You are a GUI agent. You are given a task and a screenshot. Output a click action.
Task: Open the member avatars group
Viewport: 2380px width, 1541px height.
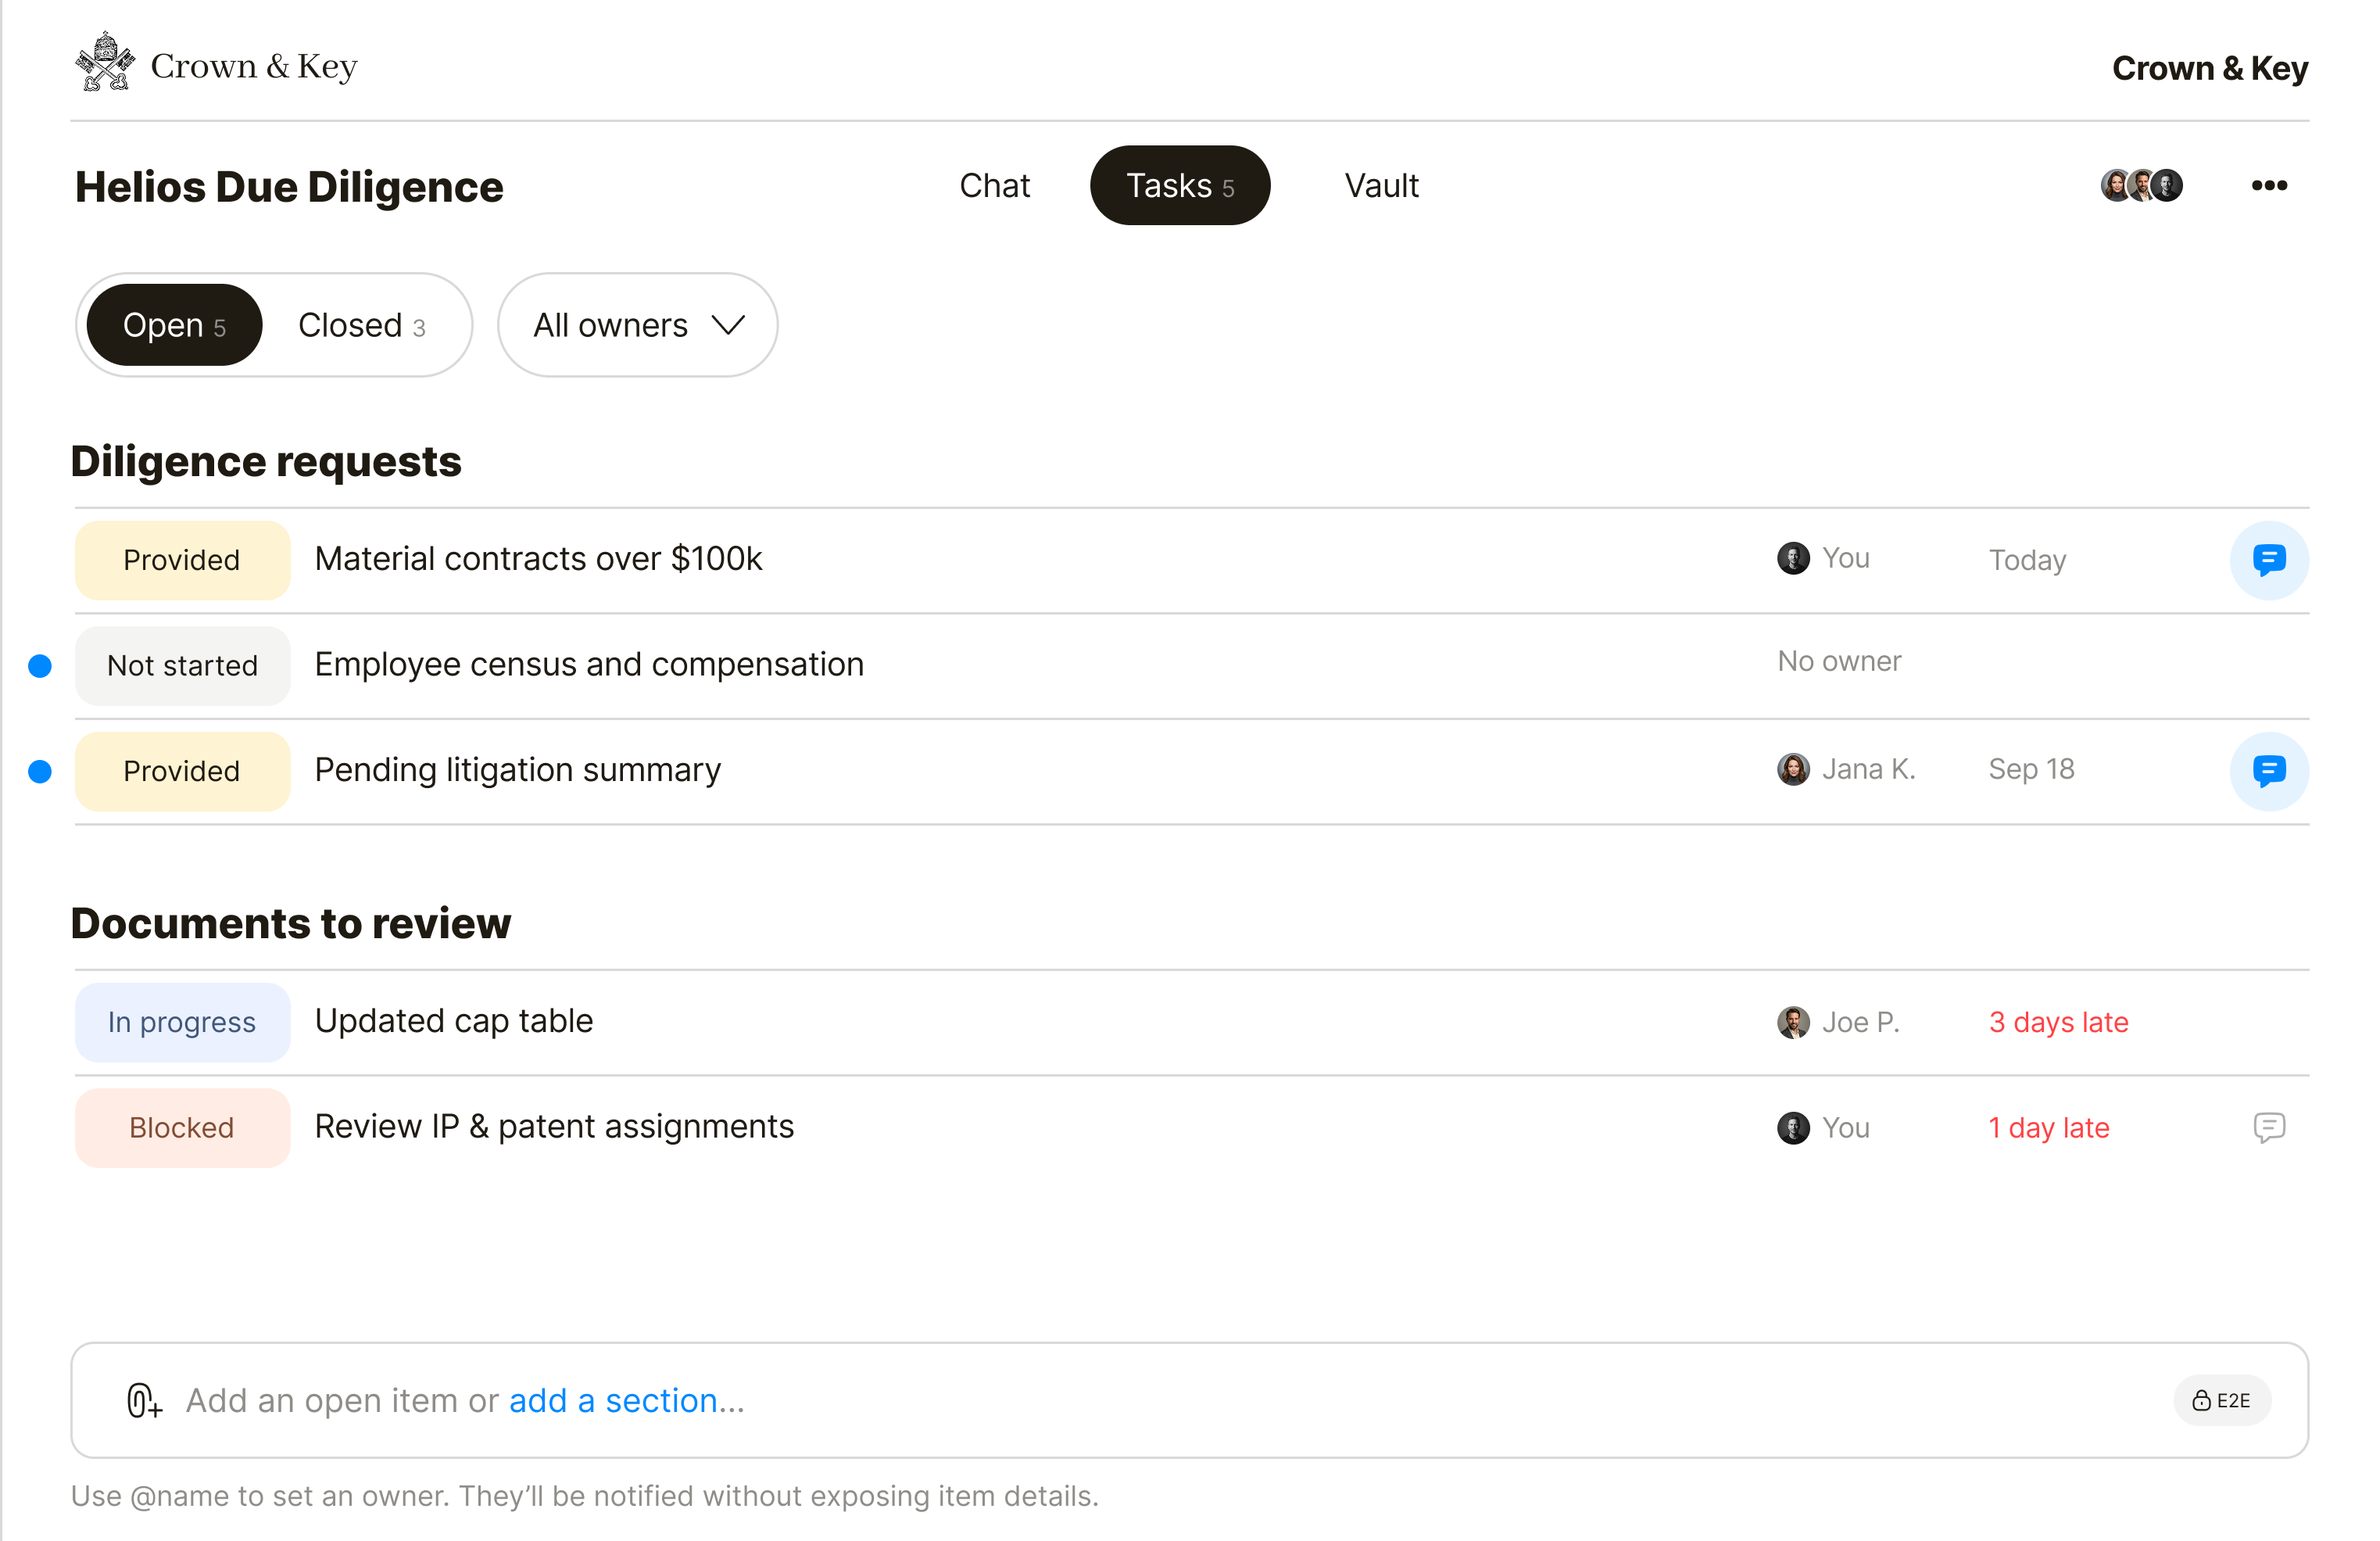2141,186
